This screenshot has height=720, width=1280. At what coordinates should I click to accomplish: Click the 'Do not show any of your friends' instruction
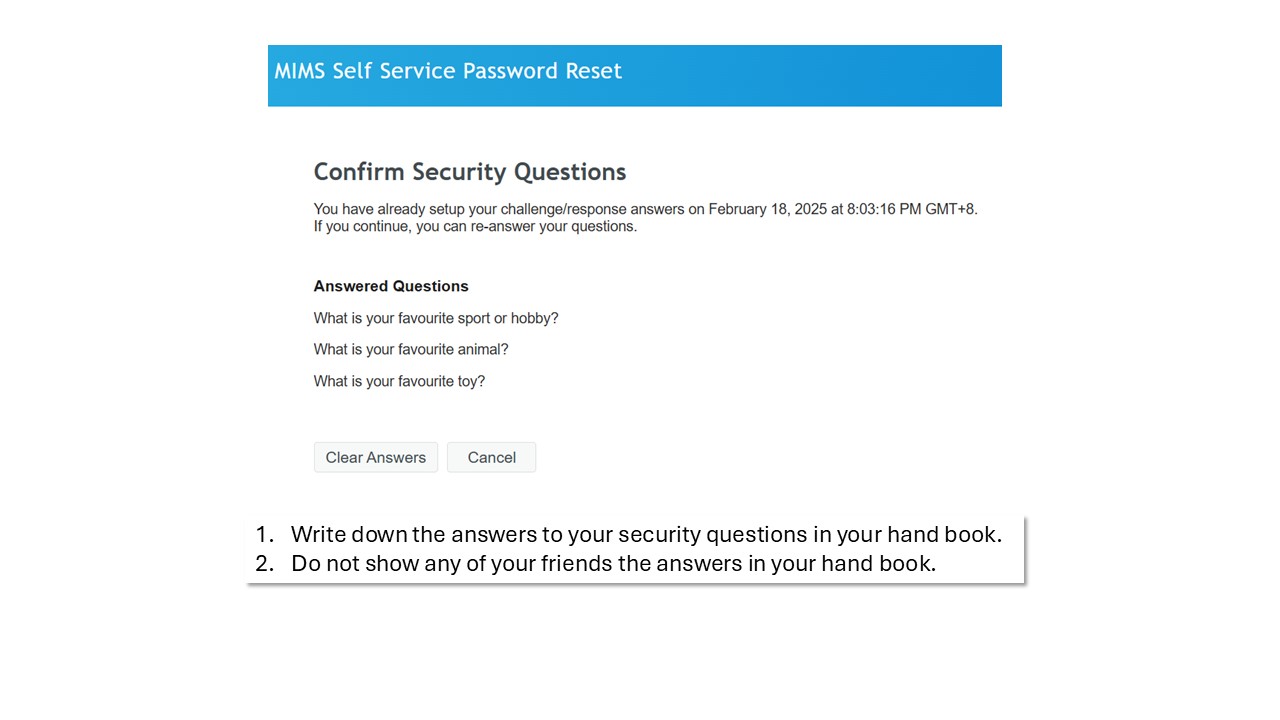[613, 563]
